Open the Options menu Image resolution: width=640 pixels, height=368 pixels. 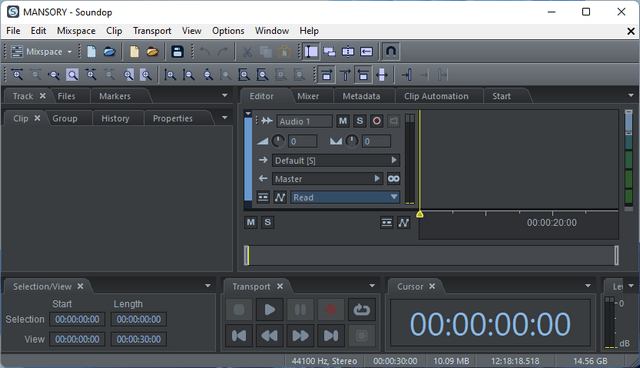point(228,31)
